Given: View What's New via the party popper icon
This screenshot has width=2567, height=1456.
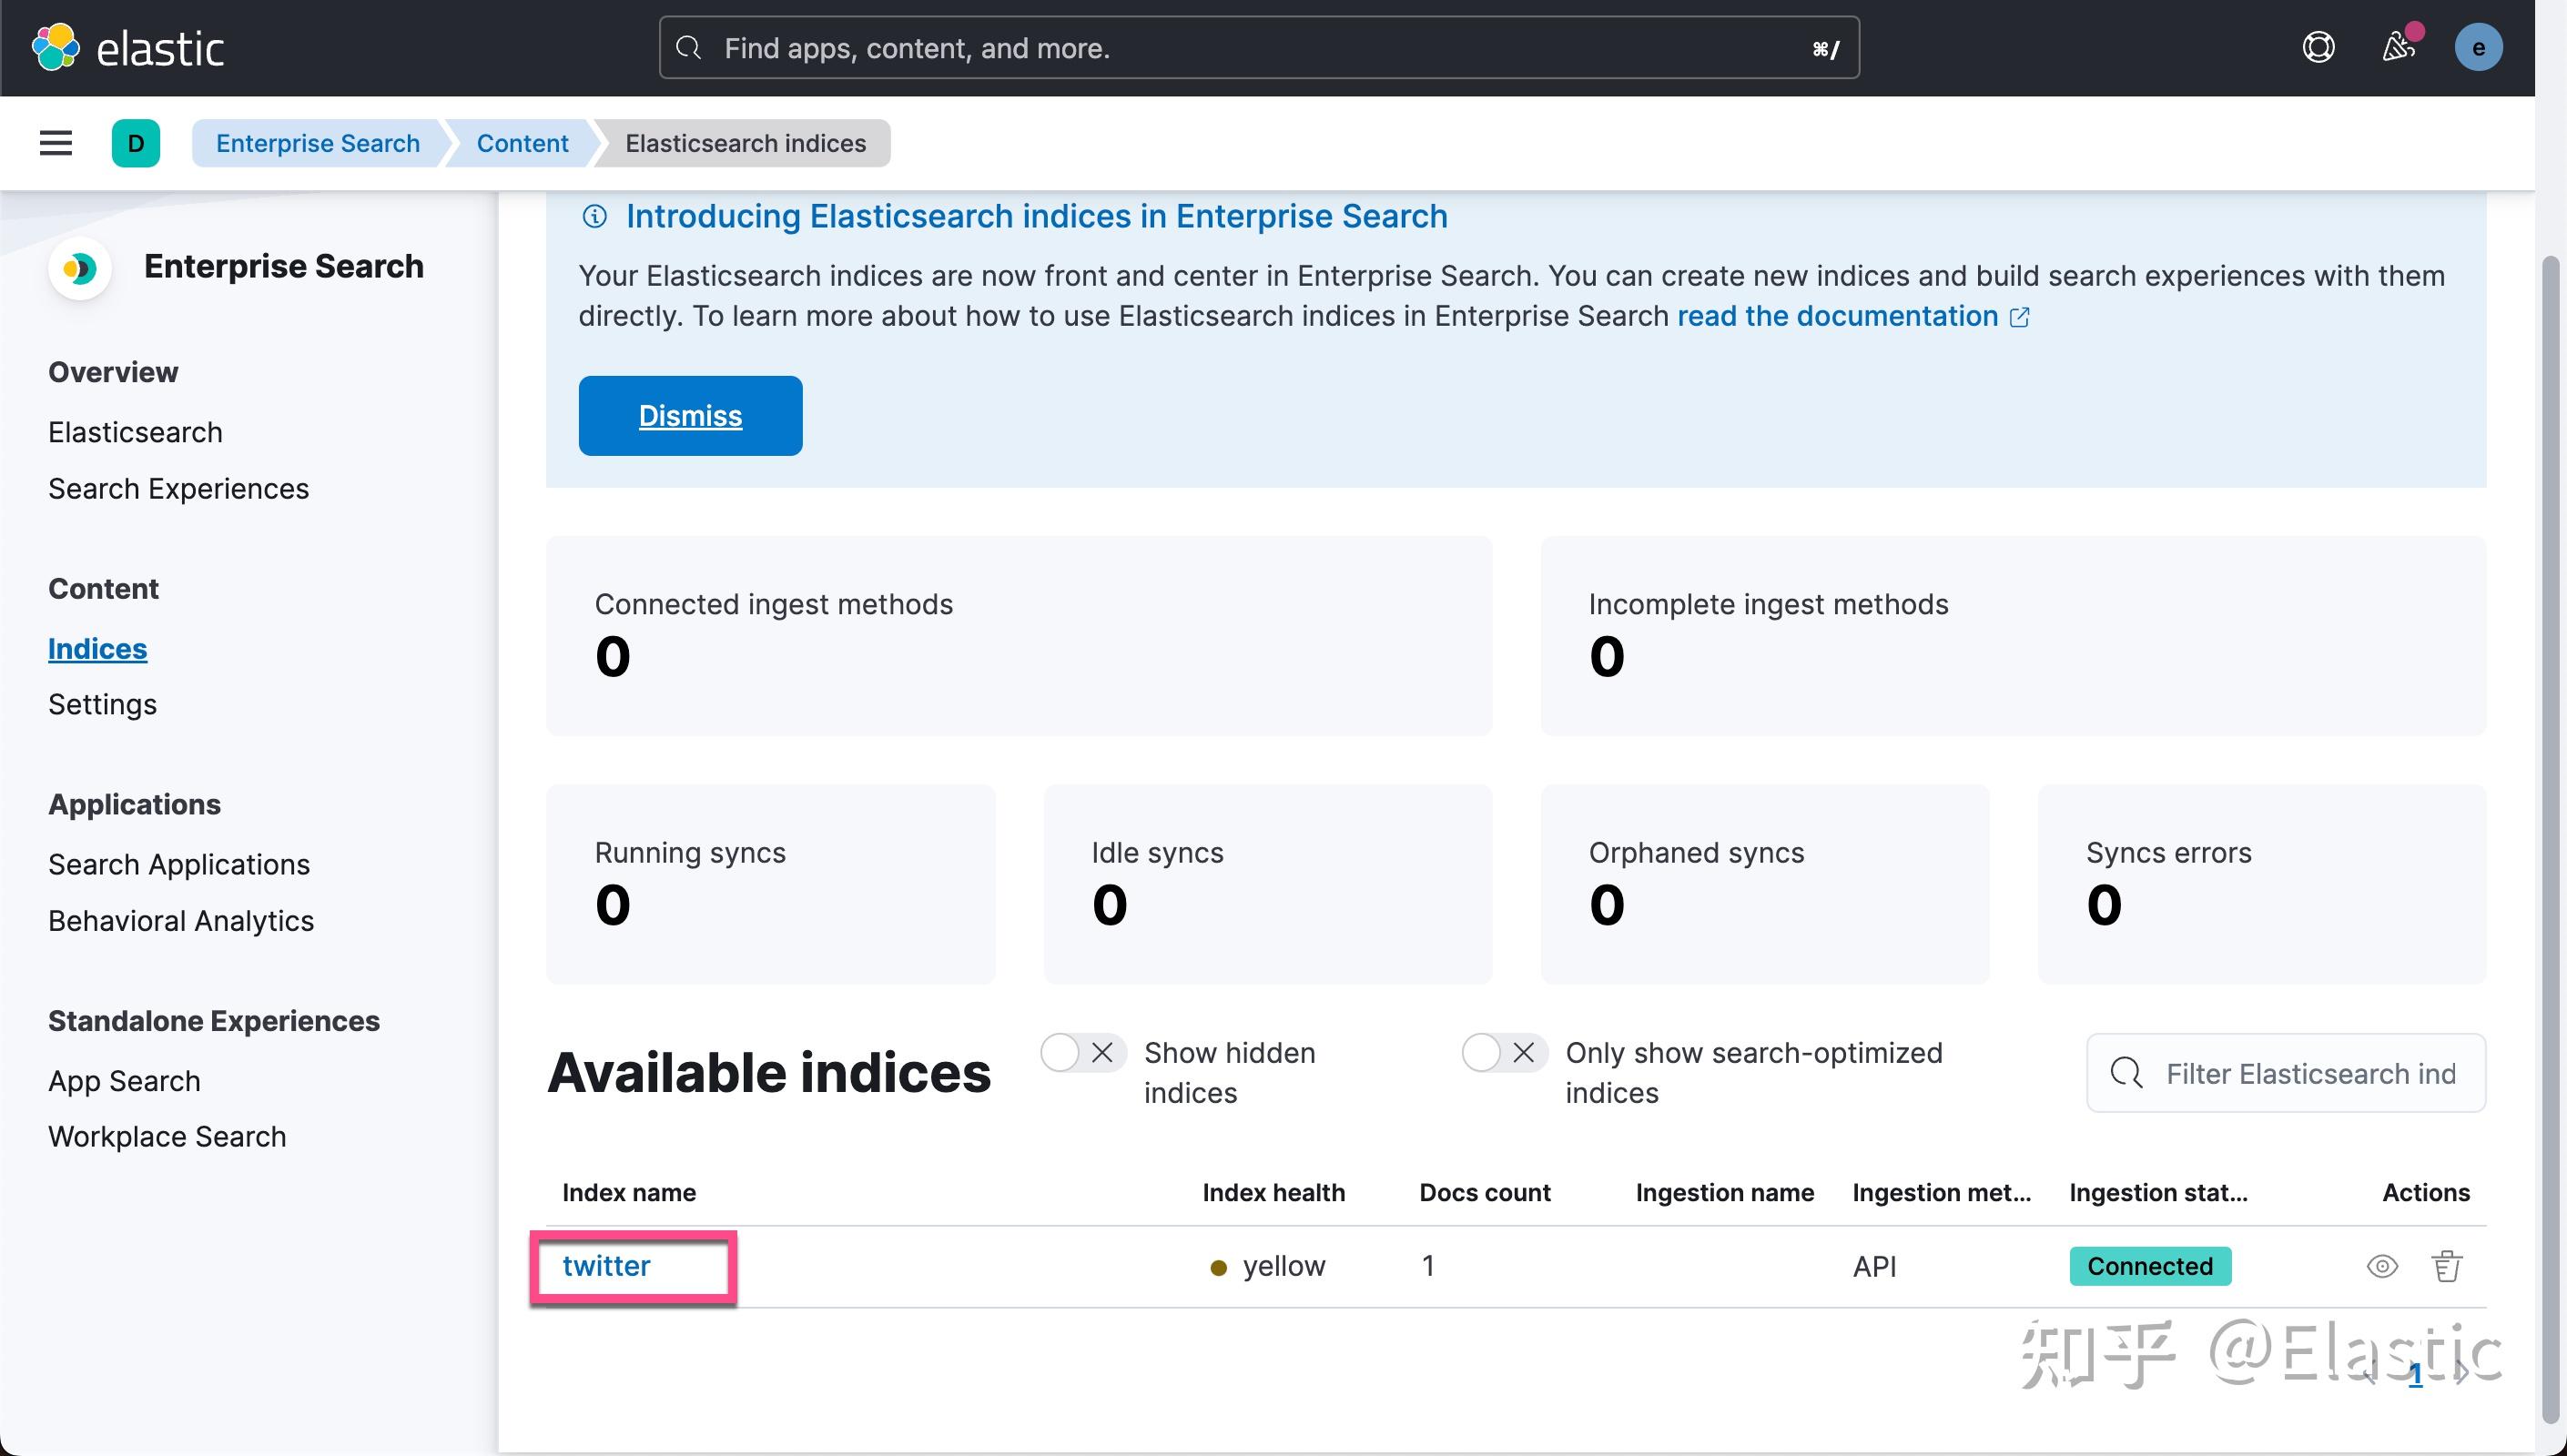Looking at the screenshot, I should tap(2398, 46).
